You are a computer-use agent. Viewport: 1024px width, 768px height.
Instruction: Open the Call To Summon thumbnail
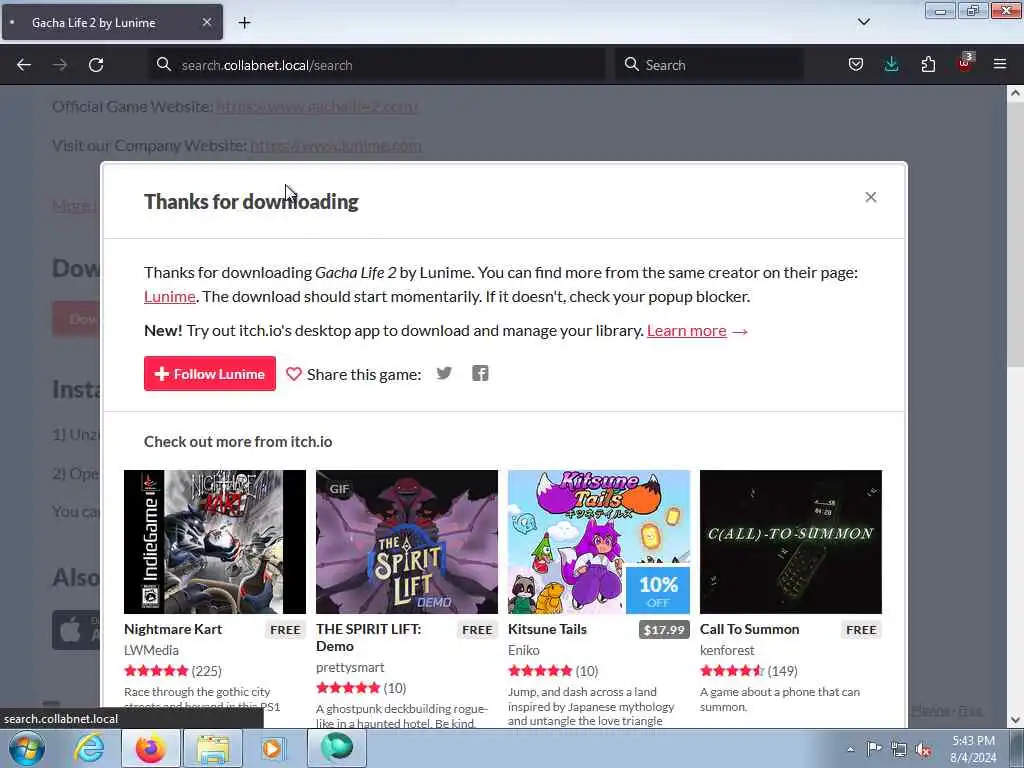[791, 542]
